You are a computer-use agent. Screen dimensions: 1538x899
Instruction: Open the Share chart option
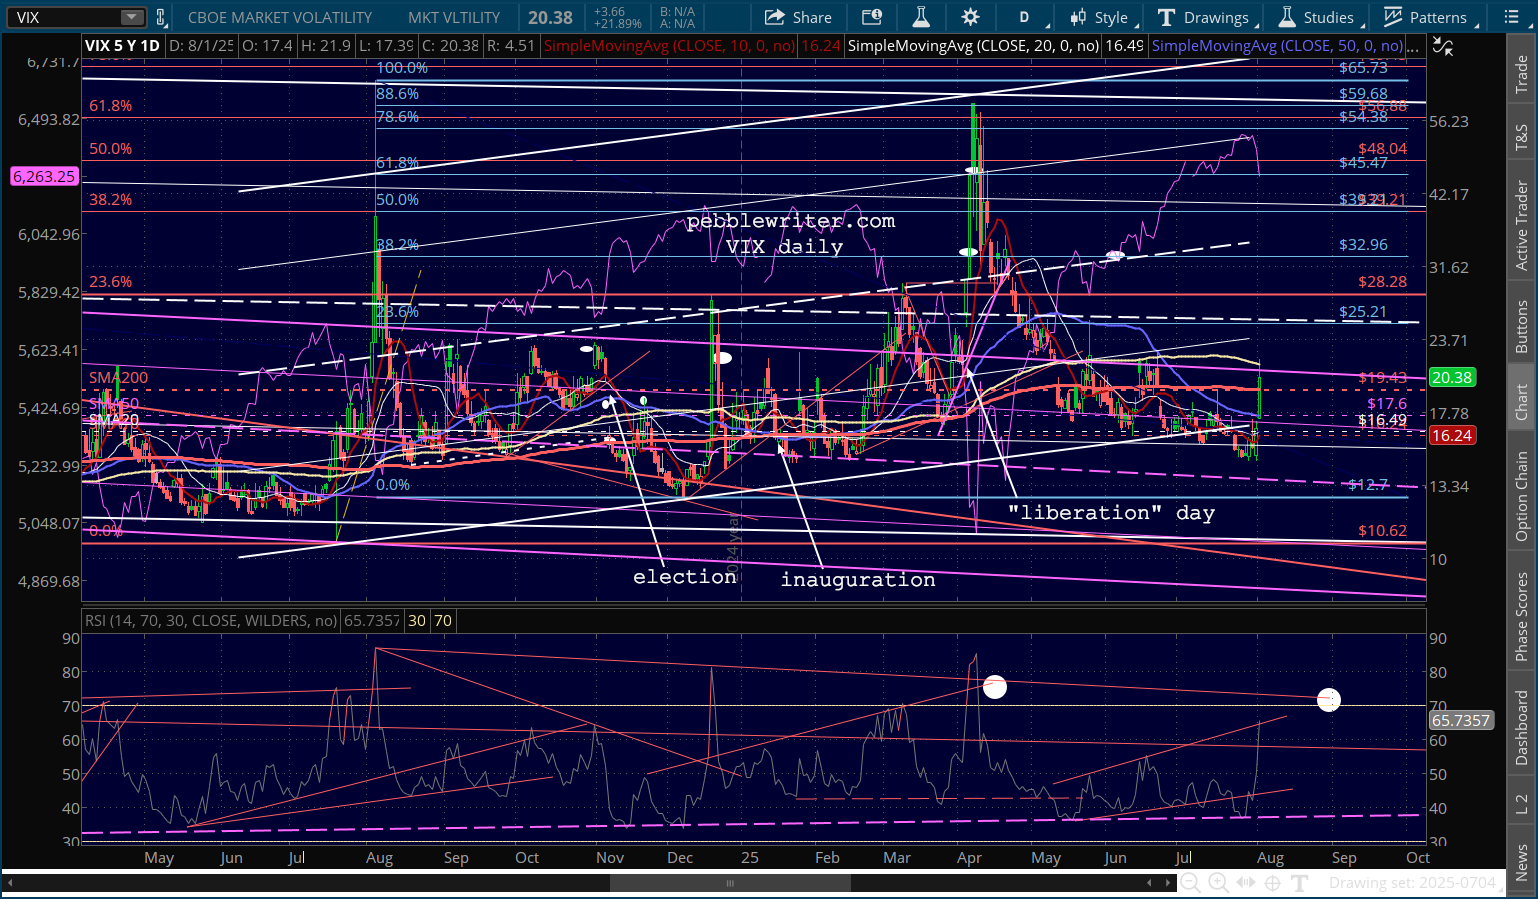798,17
